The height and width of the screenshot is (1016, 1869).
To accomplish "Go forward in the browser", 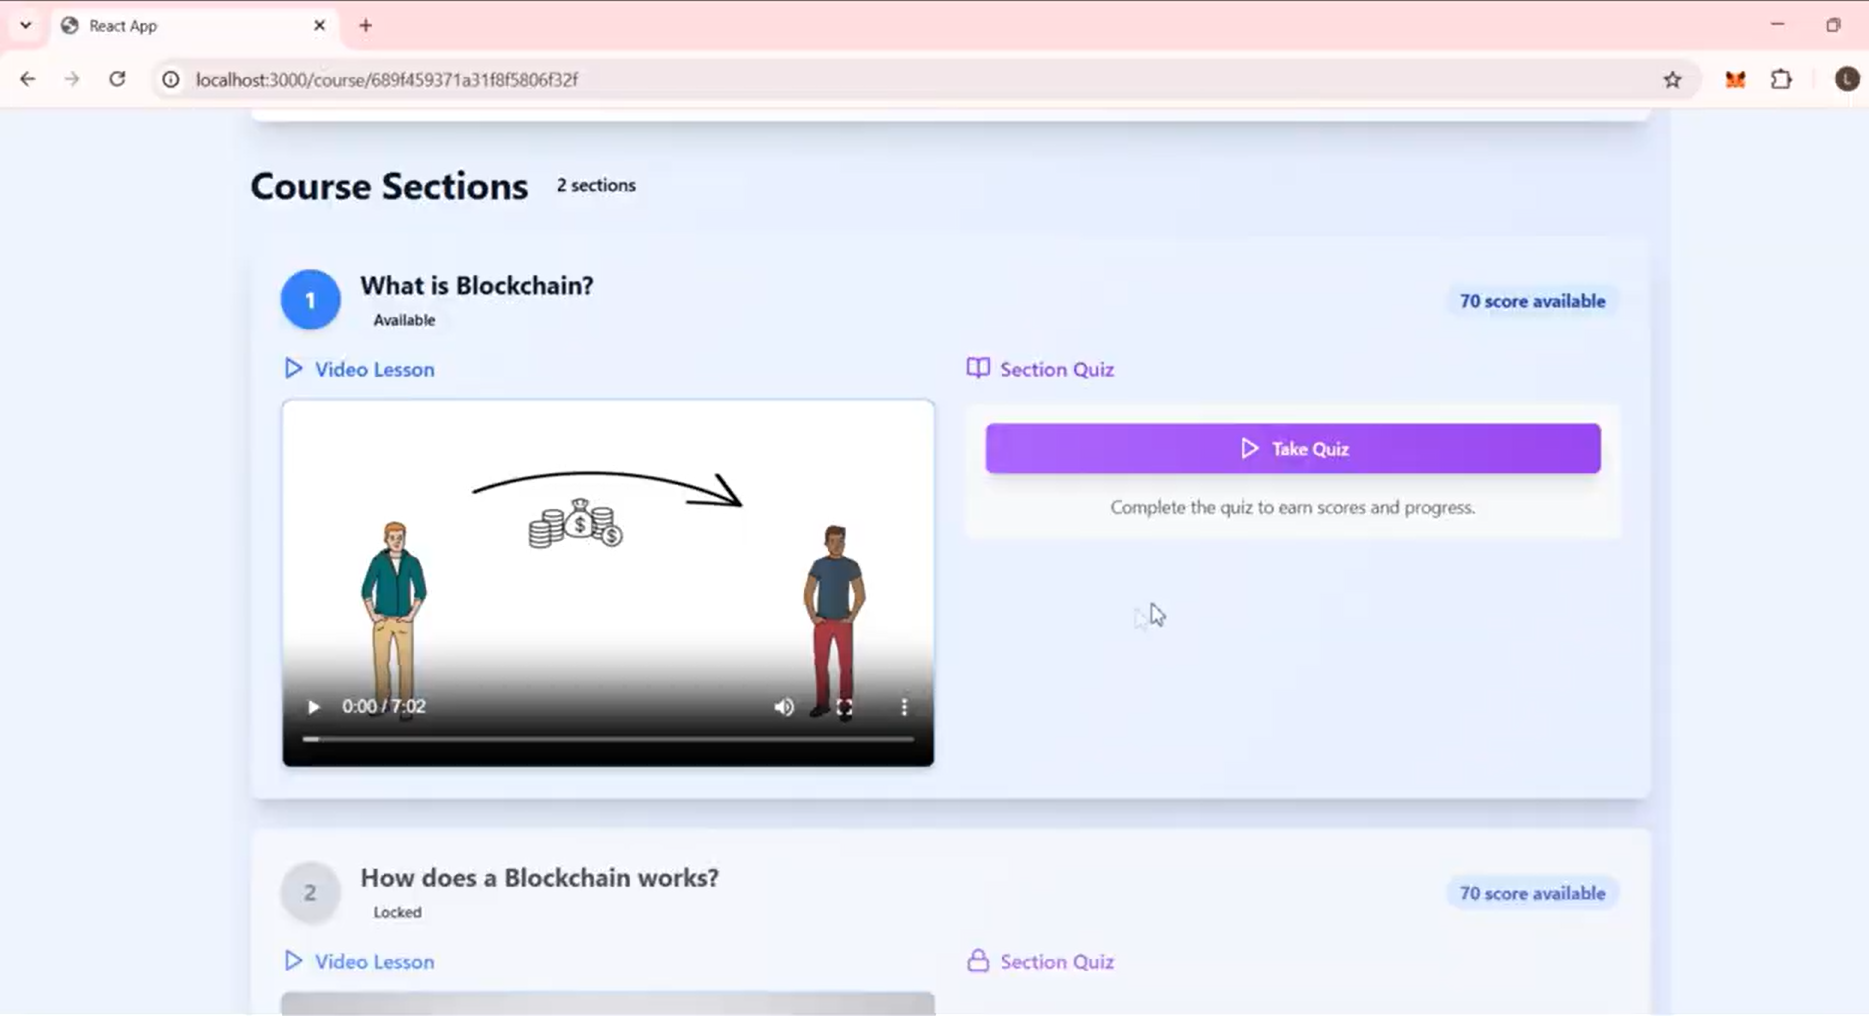I will 71,79.
